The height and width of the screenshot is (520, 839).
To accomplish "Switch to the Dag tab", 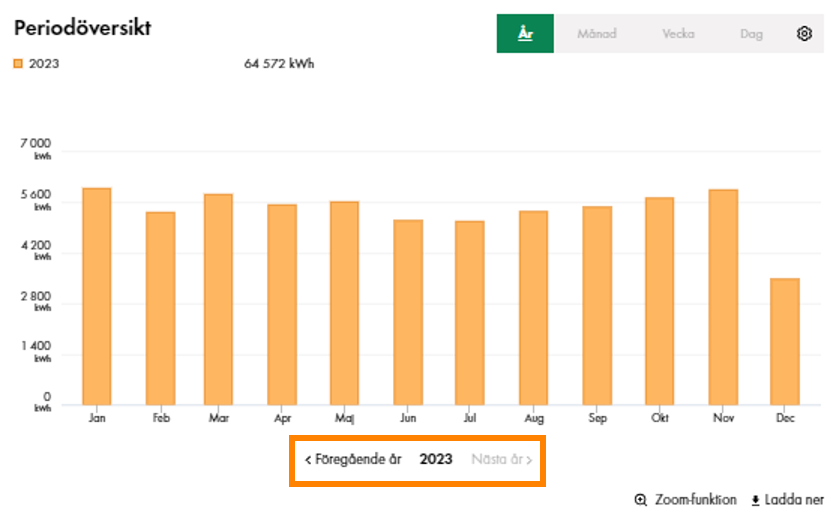I will pos(751,34).
